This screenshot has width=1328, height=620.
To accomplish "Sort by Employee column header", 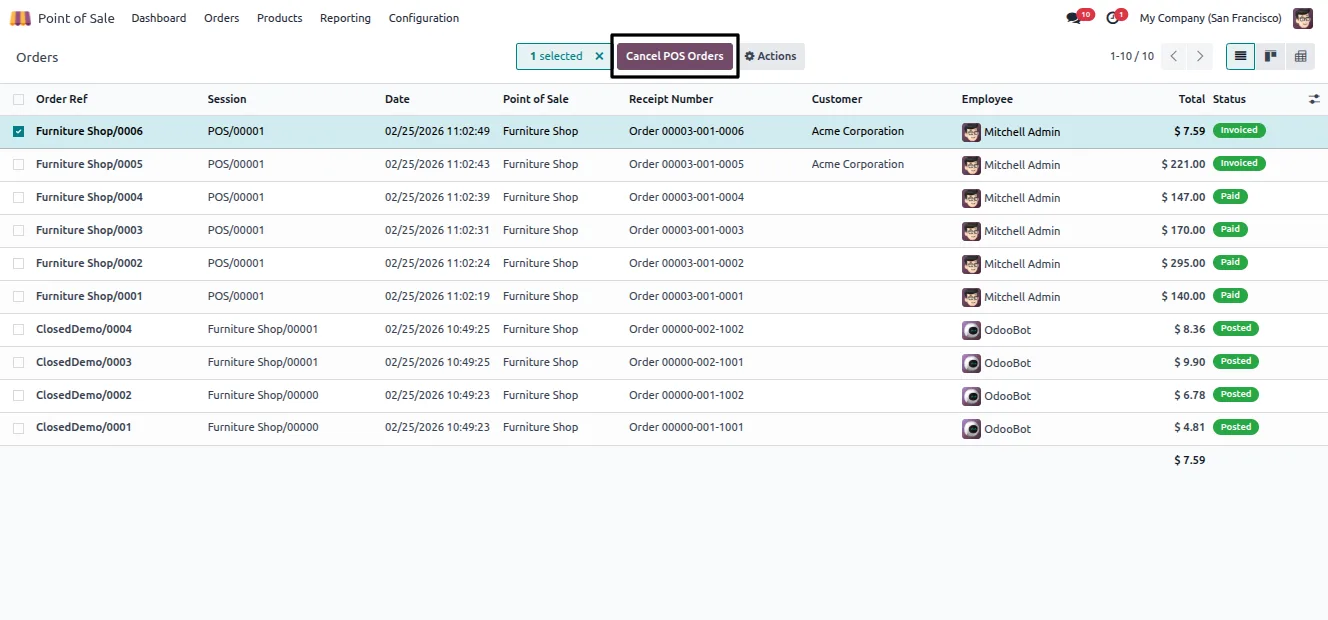I will 987,99.
